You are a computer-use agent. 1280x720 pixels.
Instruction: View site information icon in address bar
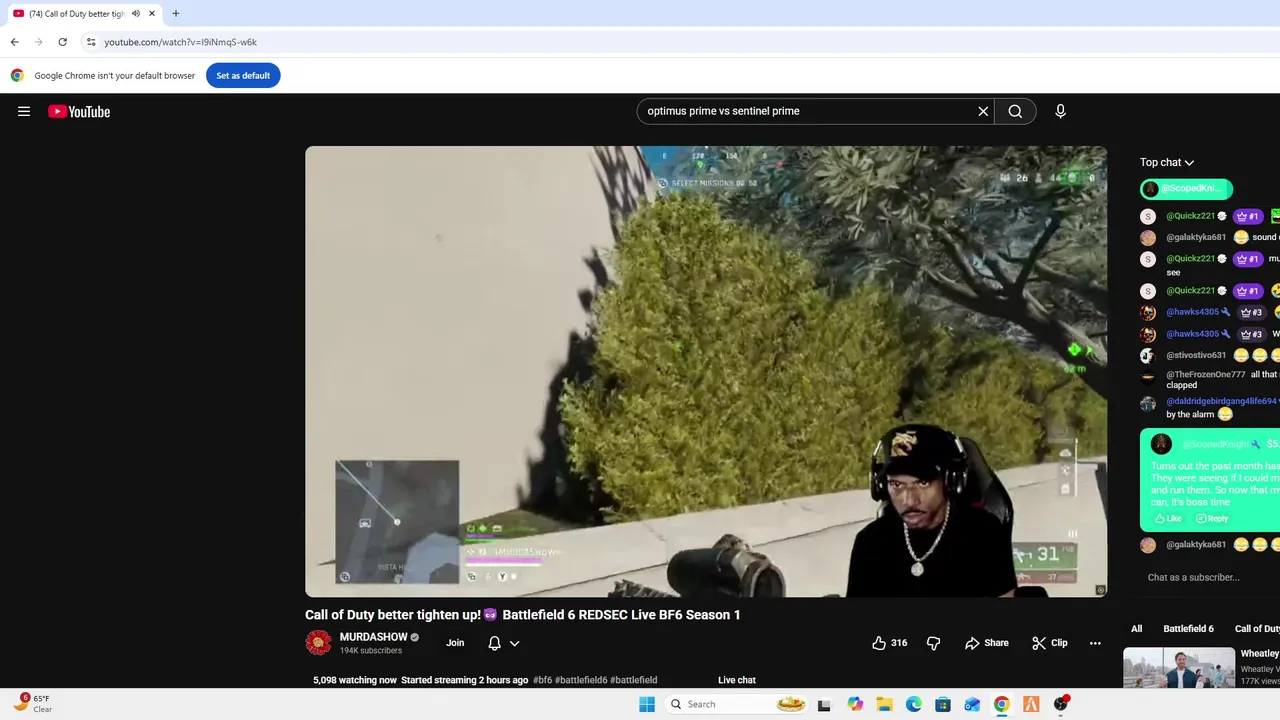click(91, 42)
